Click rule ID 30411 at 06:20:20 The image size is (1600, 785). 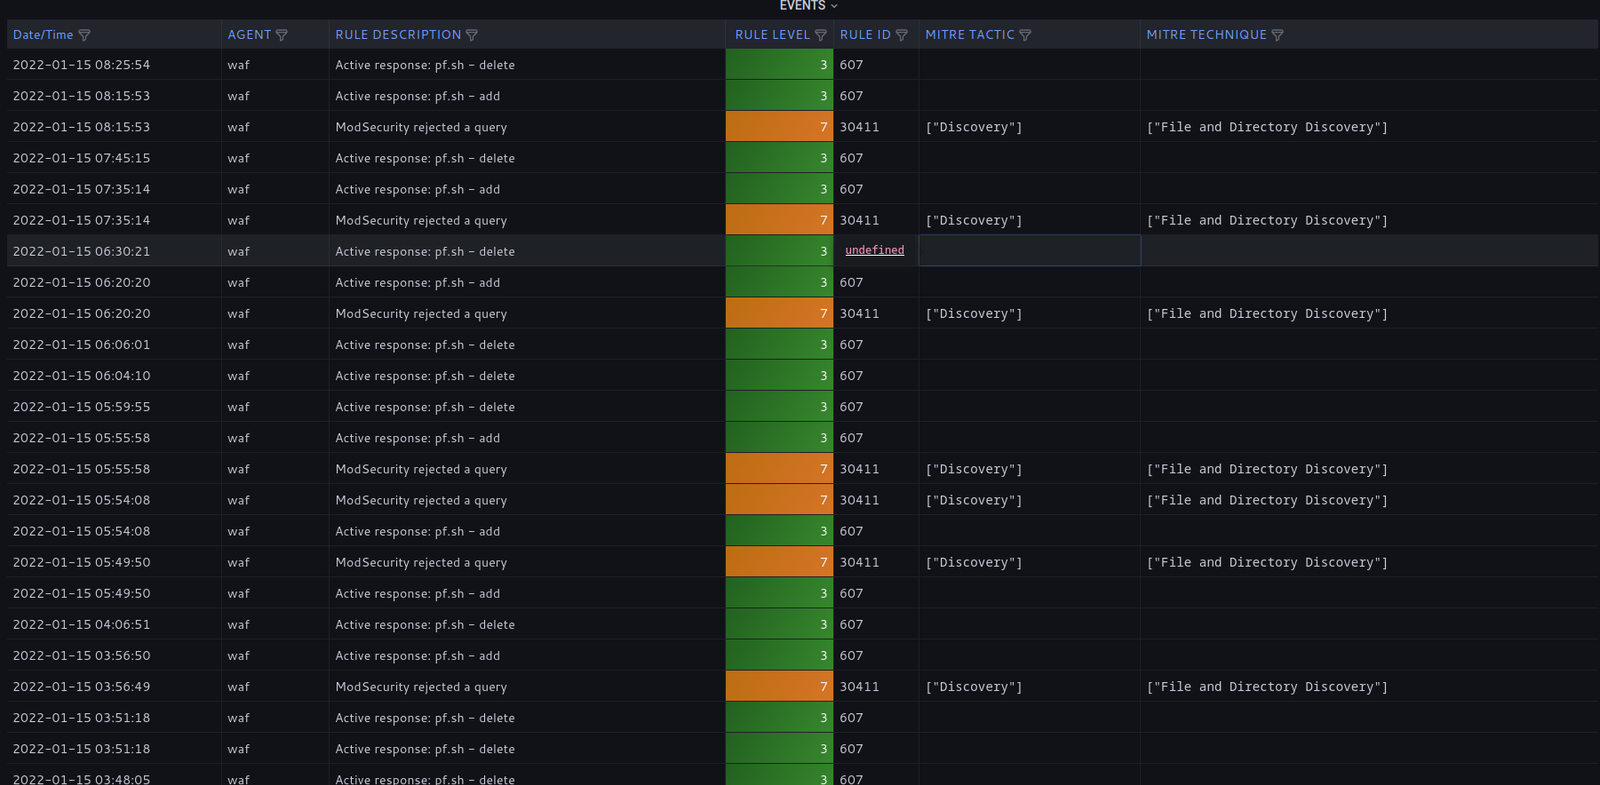pyautogui.click(x=859, y=314)
